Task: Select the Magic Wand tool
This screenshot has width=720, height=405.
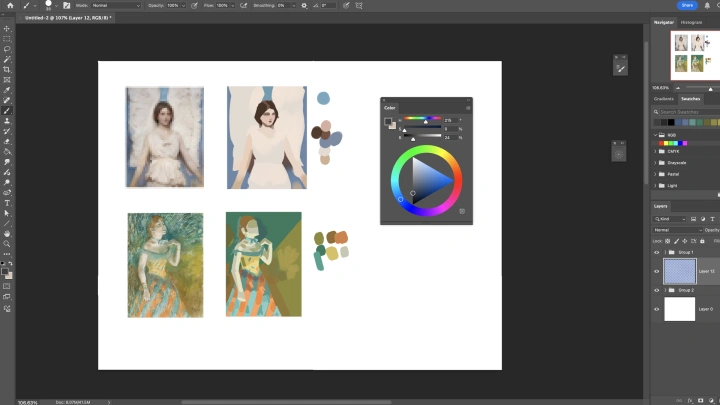Action: [x=7, y=59]
